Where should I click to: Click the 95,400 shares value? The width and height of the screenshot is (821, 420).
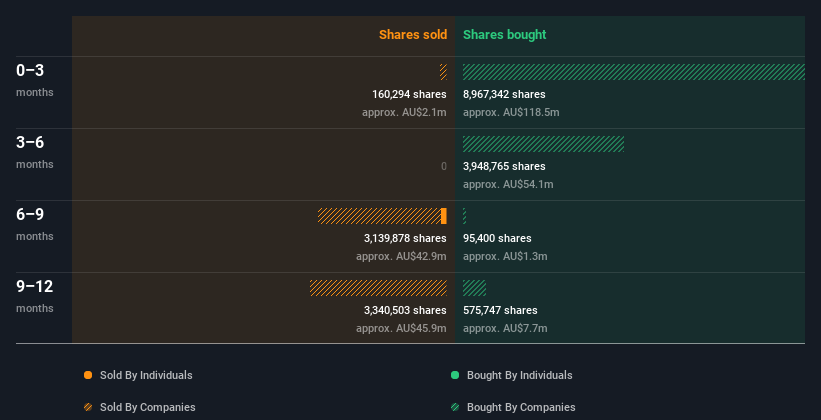click(497, 238)
